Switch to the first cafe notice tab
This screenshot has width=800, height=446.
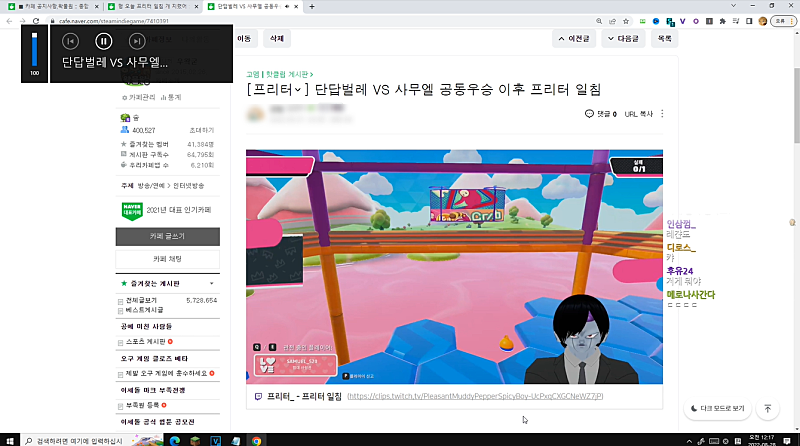[x=53, y=7]
